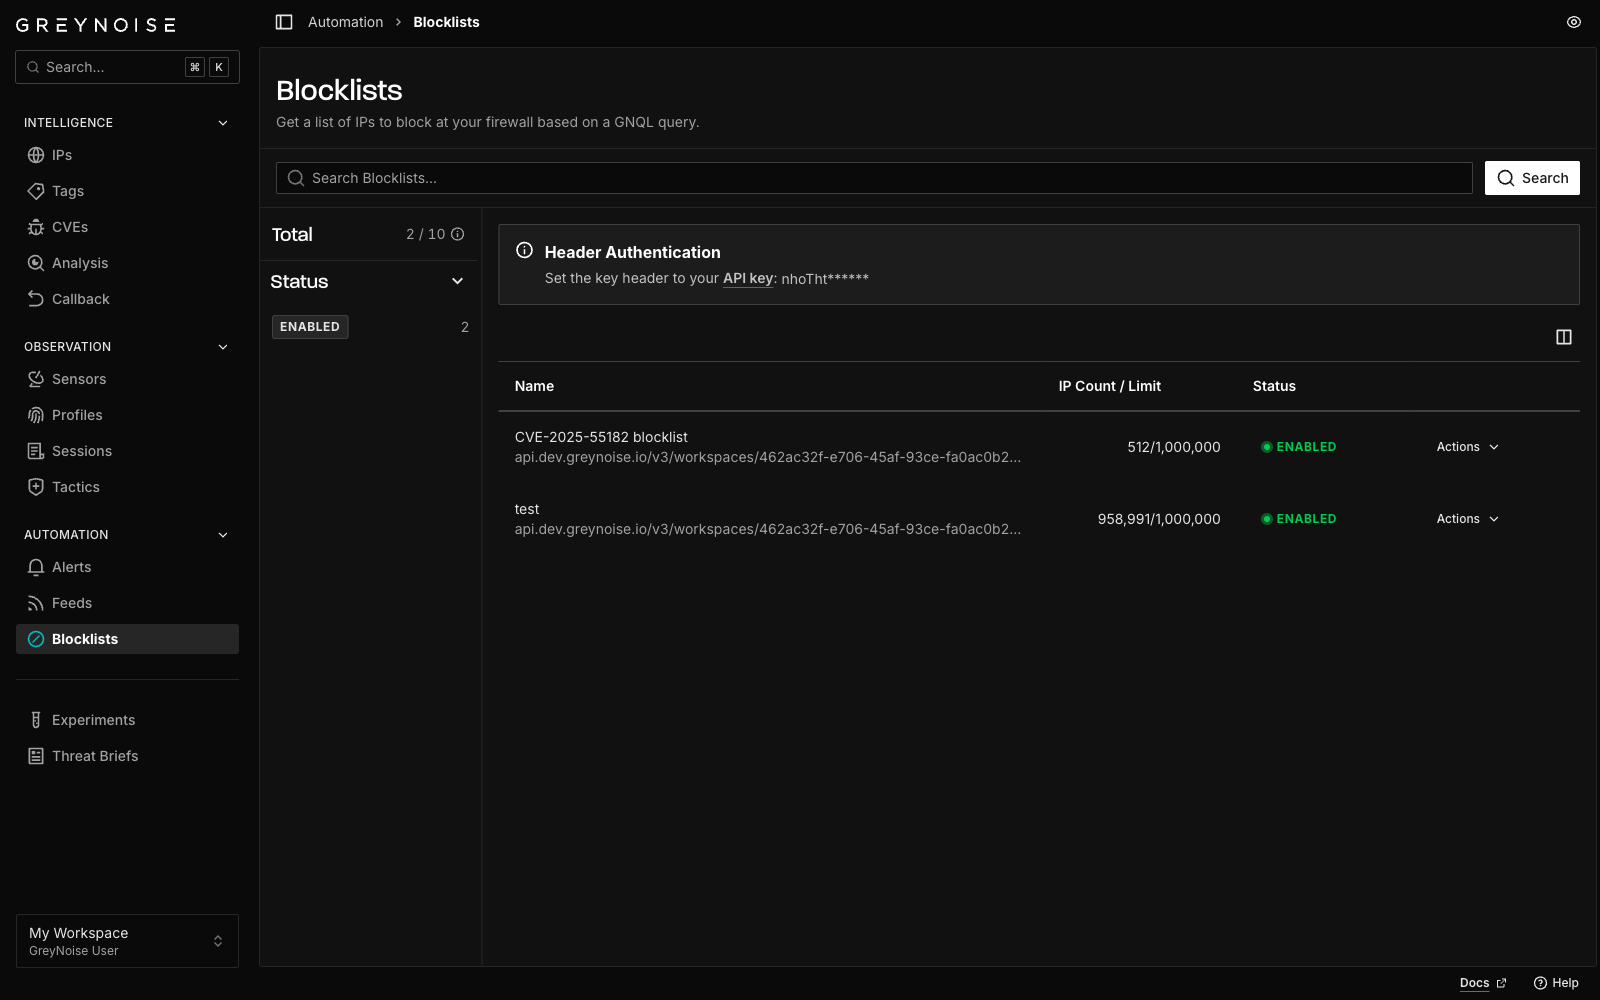The image size is (1600, 1000).
Task: Click ENABLED status of test blocklist
Action: pyautogui.click(x=1299, y=519)
